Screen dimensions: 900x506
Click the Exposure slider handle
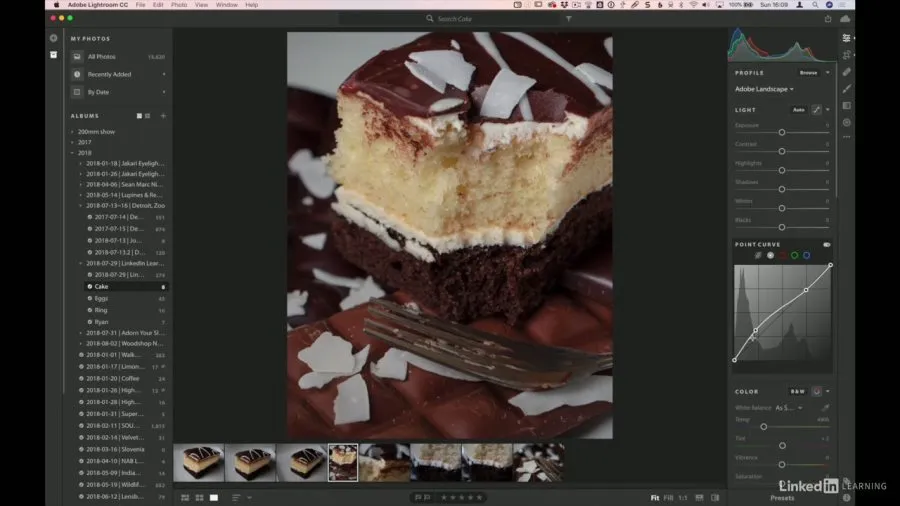pyautogui.click(x=781, y=132)
